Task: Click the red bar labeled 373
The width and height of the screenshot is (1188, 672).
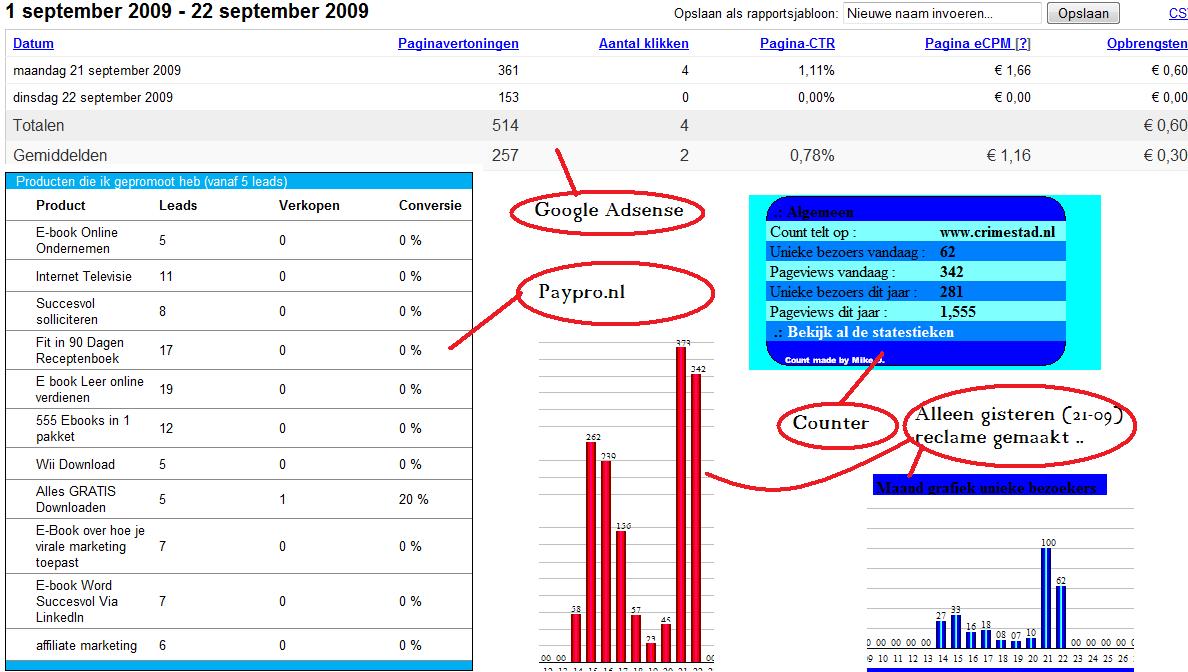Action: coord(681,504)
